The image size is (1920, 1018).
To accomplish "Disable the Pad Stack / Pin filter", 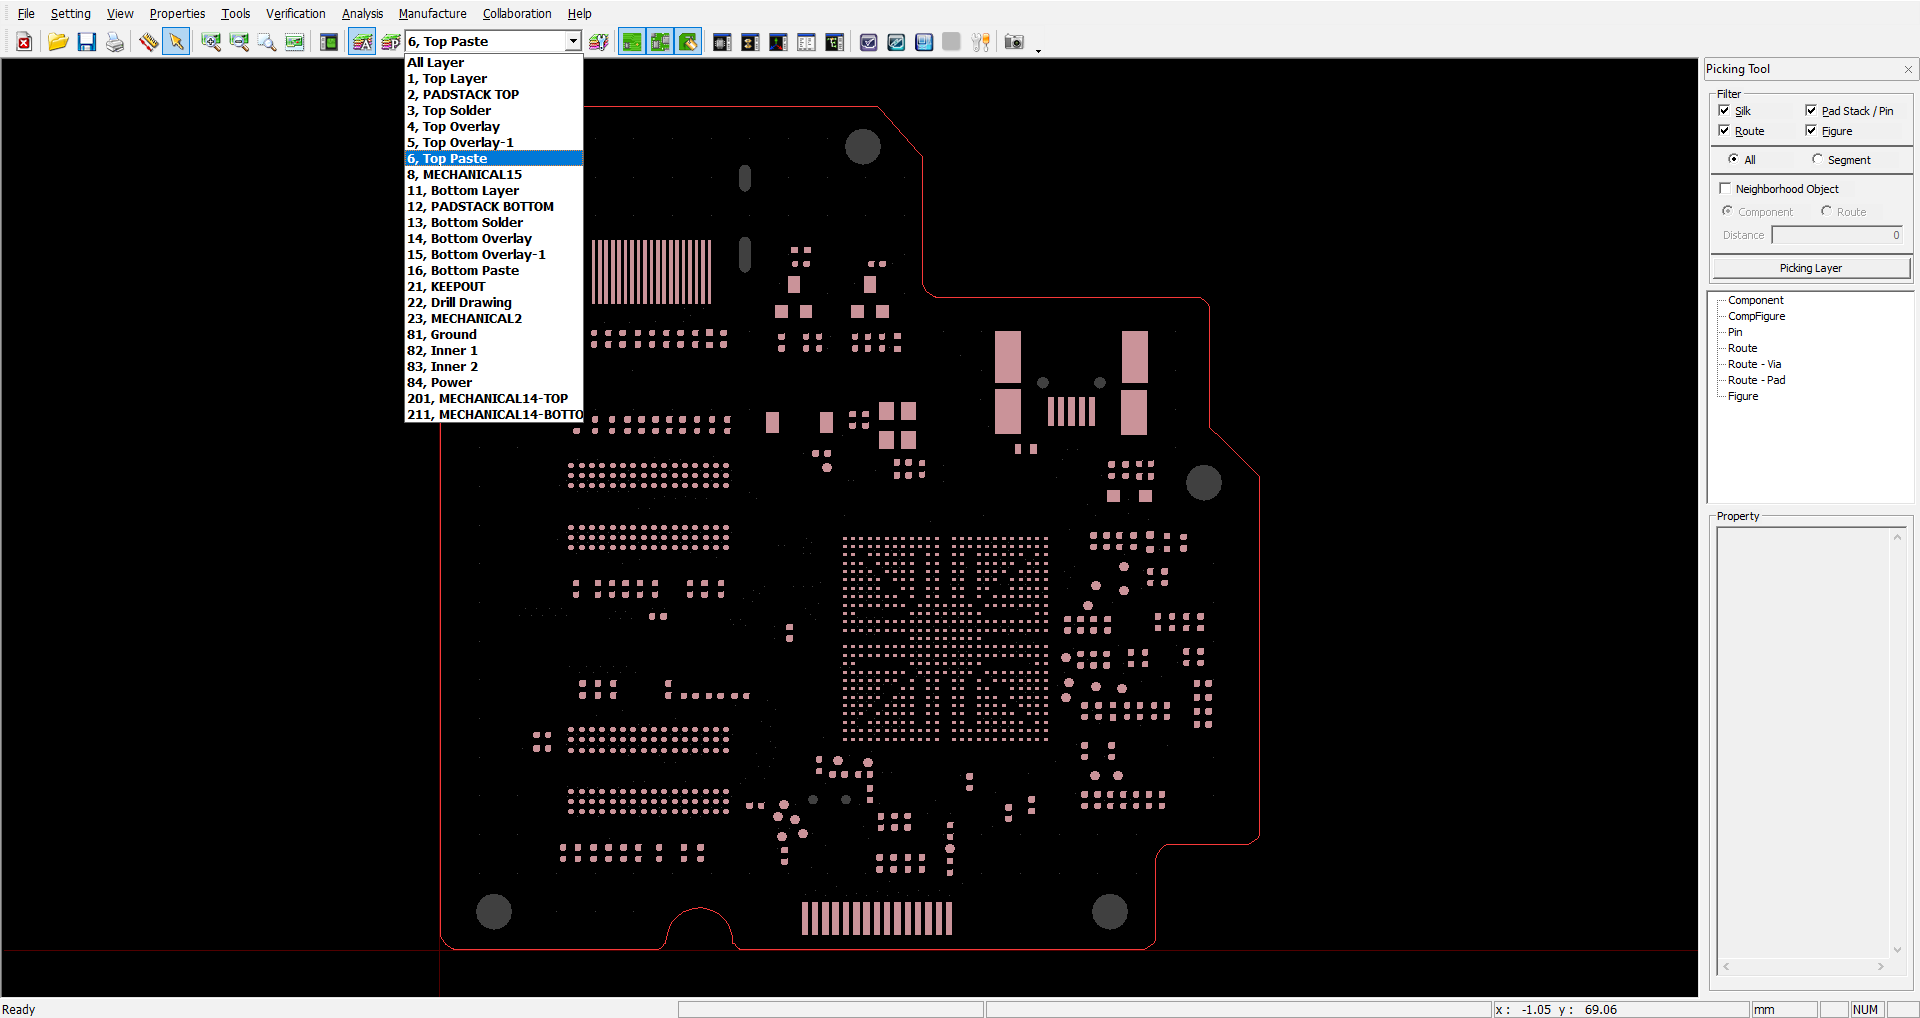I will coord(1810,111).
